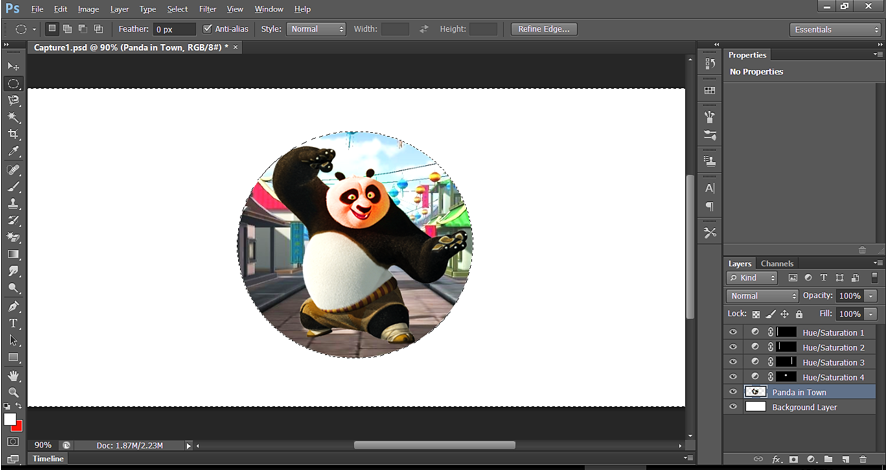
Task: Click the Panda in Town layer thumbnail
Action: point(756,392)
